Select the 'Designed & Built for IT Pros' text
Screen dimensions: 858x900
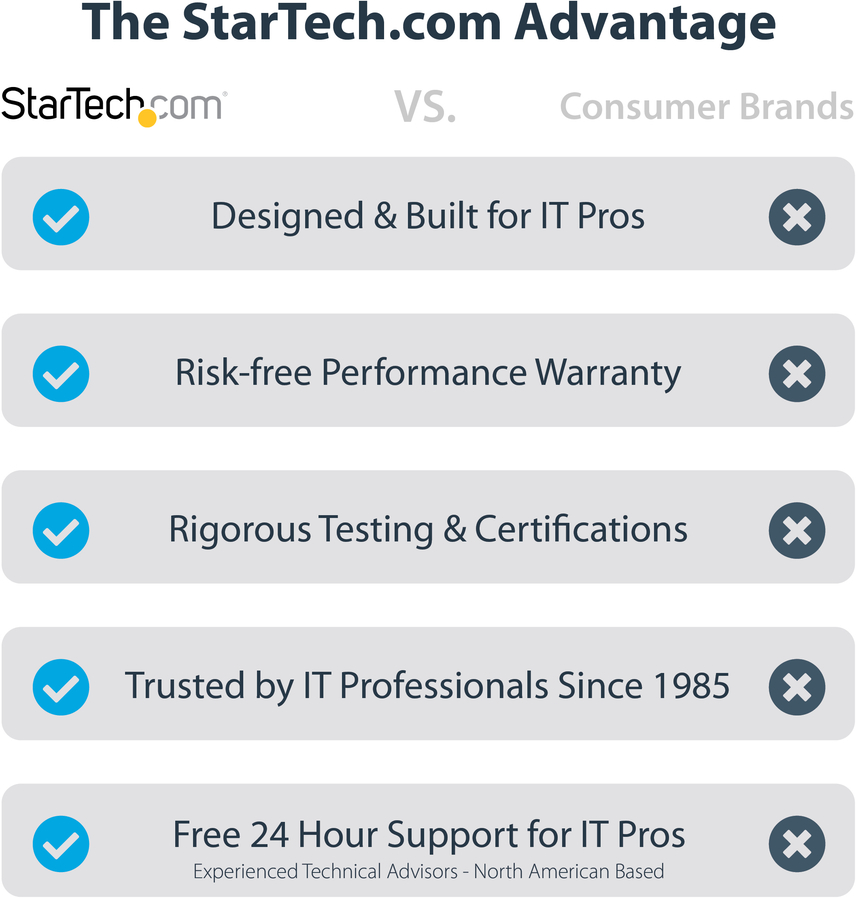pyautogui.click(x=428, y=216)
